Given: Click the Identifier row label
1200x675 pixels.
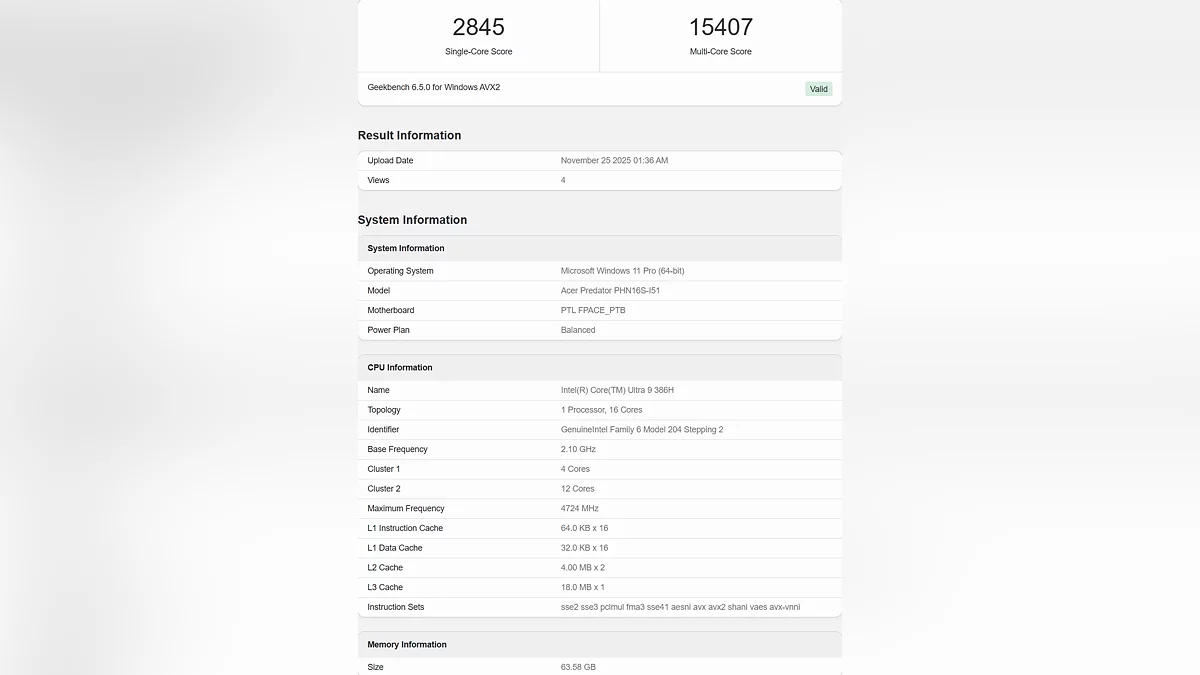Looking at the screenshot, I should [x=383, y=430].
